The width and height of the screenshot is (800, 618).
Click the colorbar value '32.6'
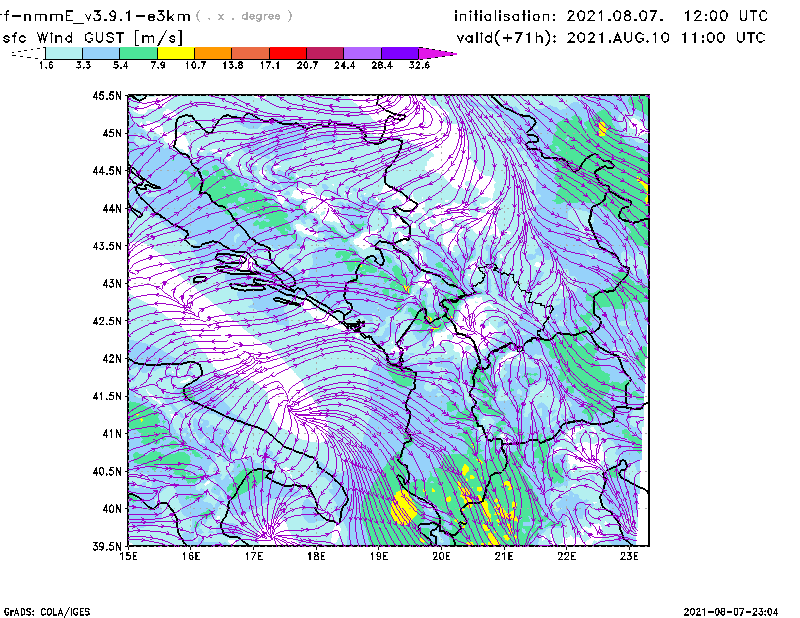click(x=419, y=65)
